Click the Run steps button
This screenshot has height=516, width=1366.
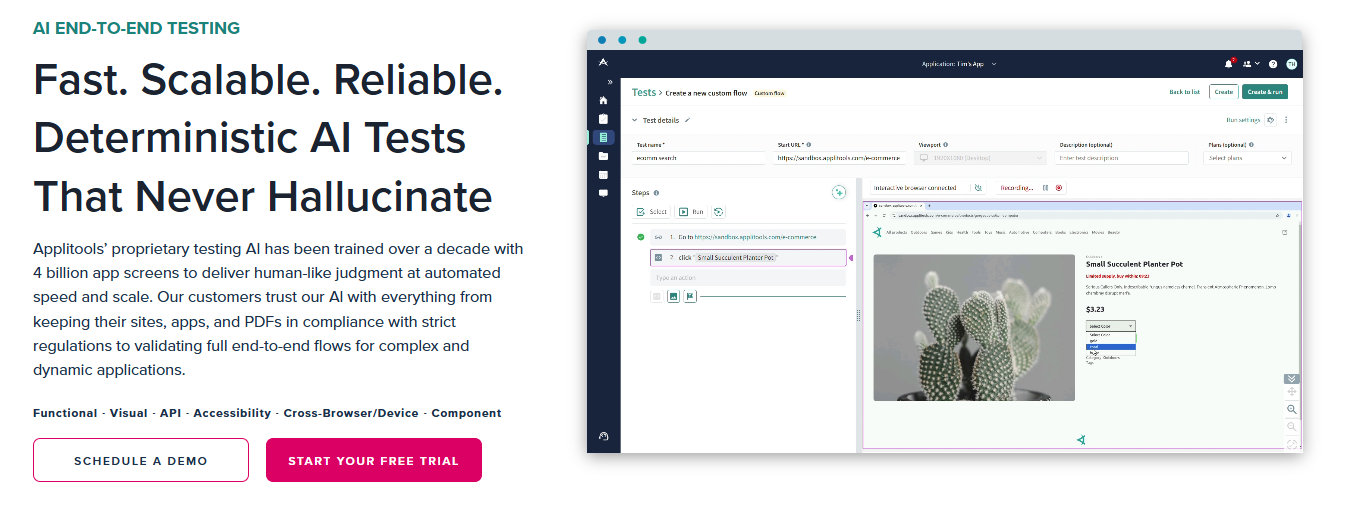tap(690, 212)
